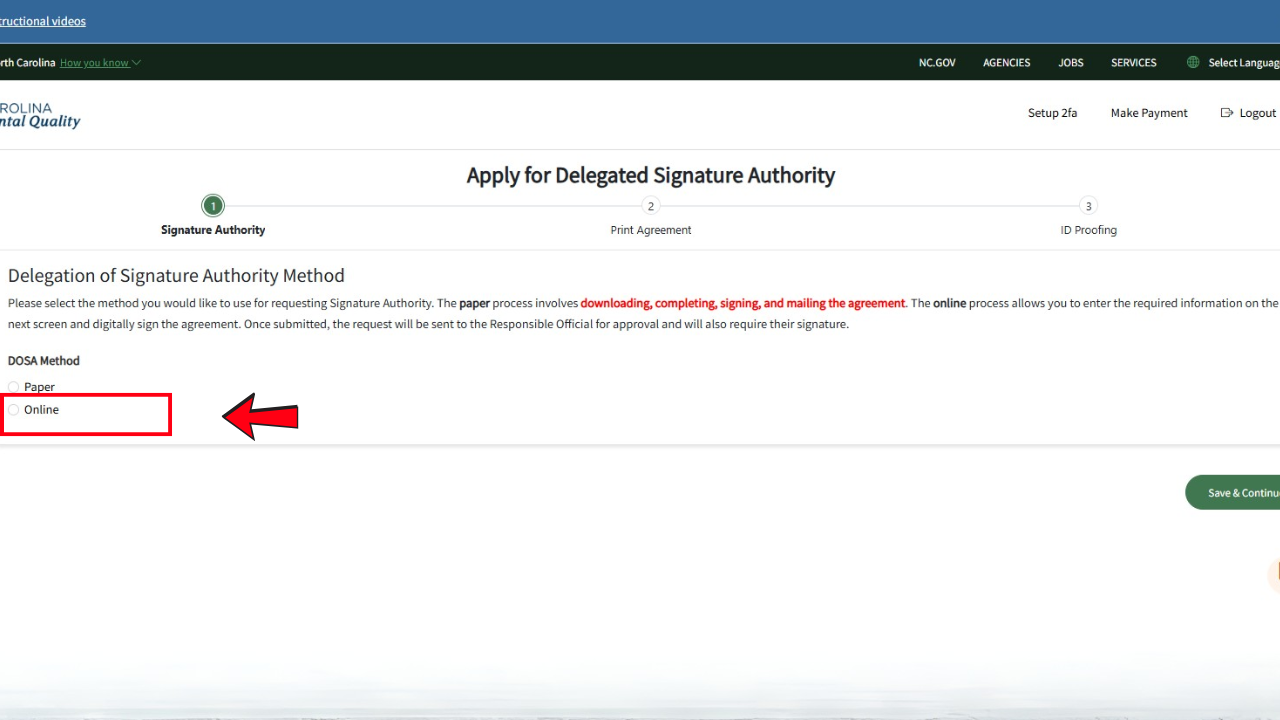Open the JOBS menu item

[x=1071, y=63]
